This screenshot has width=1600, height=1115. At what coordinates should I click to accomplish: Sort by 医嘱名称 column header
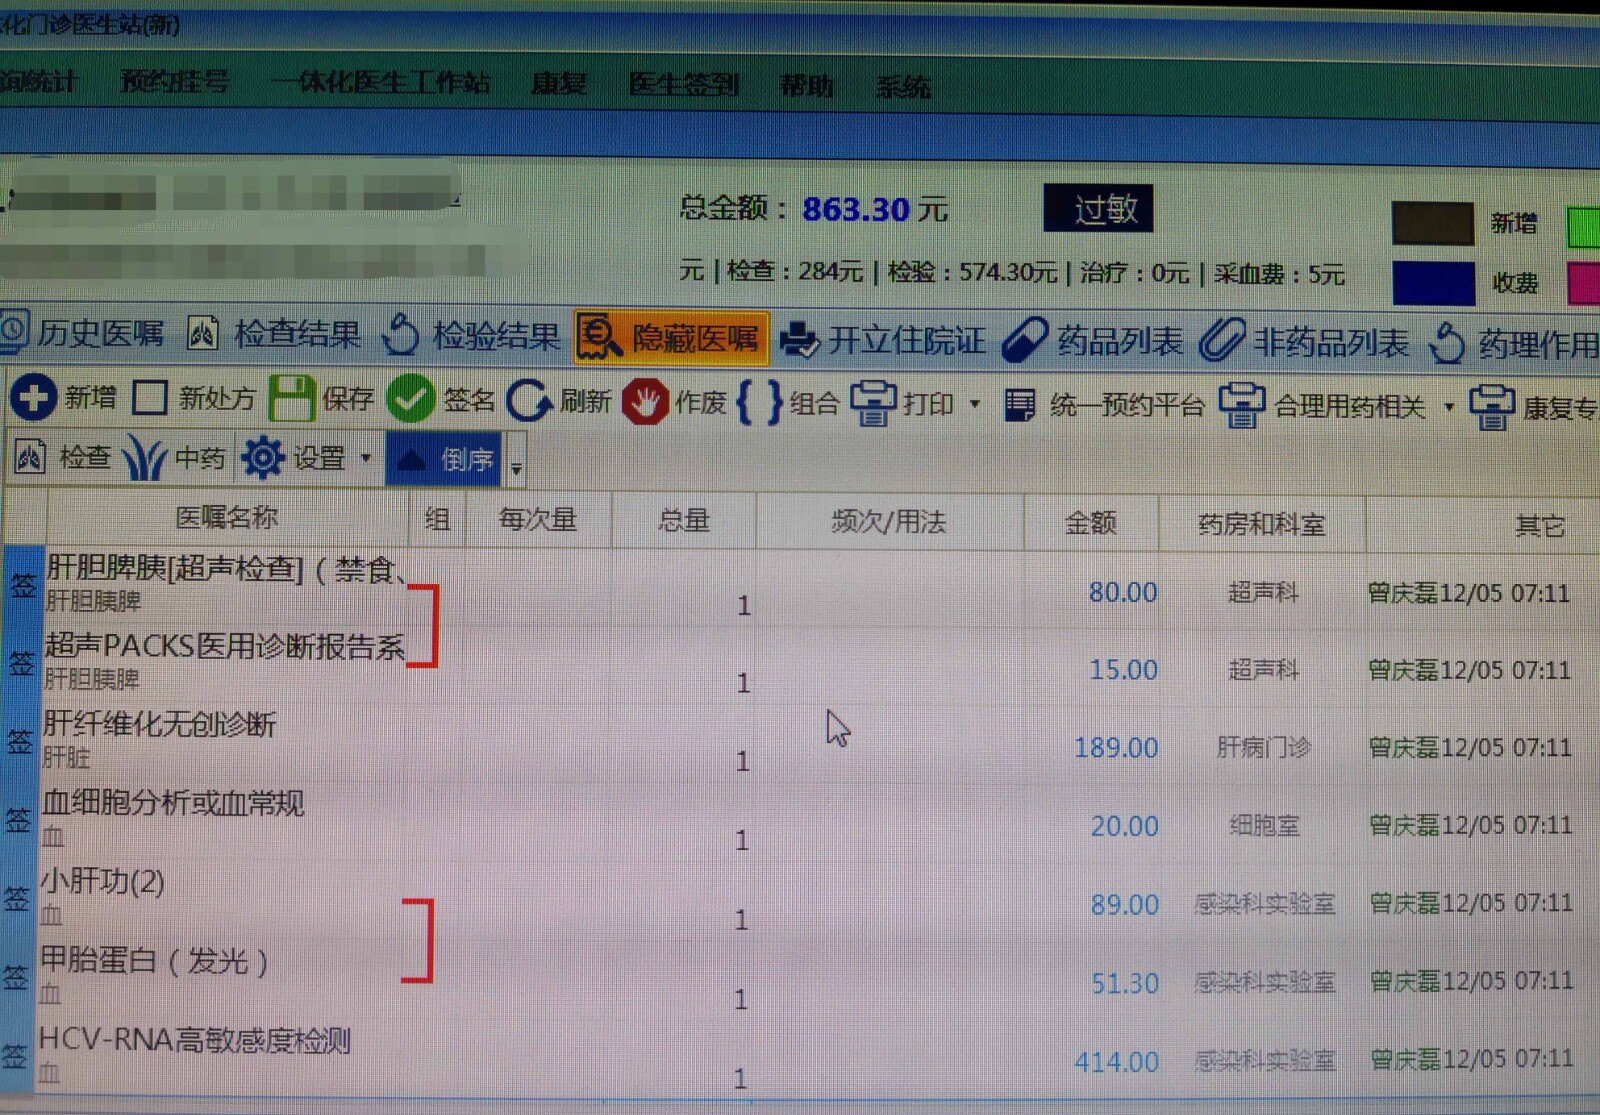click(x=227, y=517)
